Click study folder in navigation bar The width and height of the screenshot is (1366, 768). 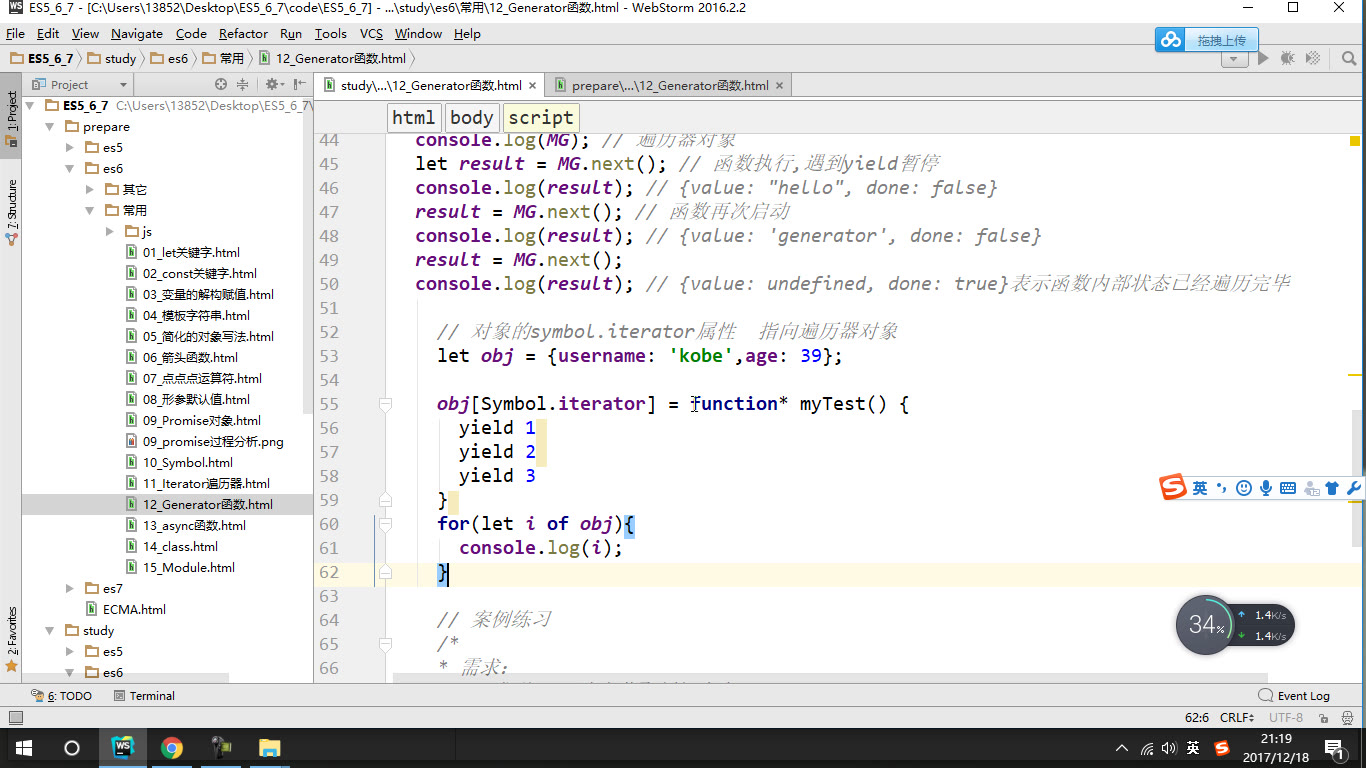click(111, 59)
